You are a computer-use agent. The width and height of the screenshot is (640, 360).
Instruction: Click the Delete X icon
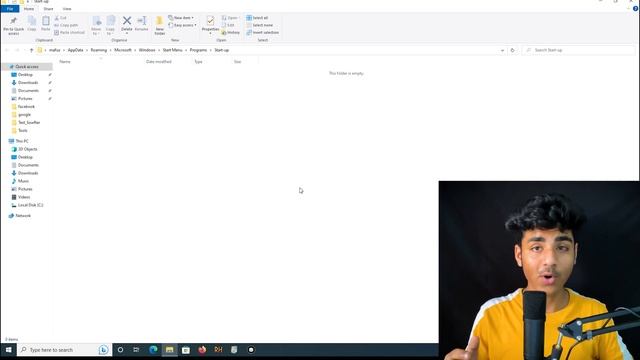(127, 20)
